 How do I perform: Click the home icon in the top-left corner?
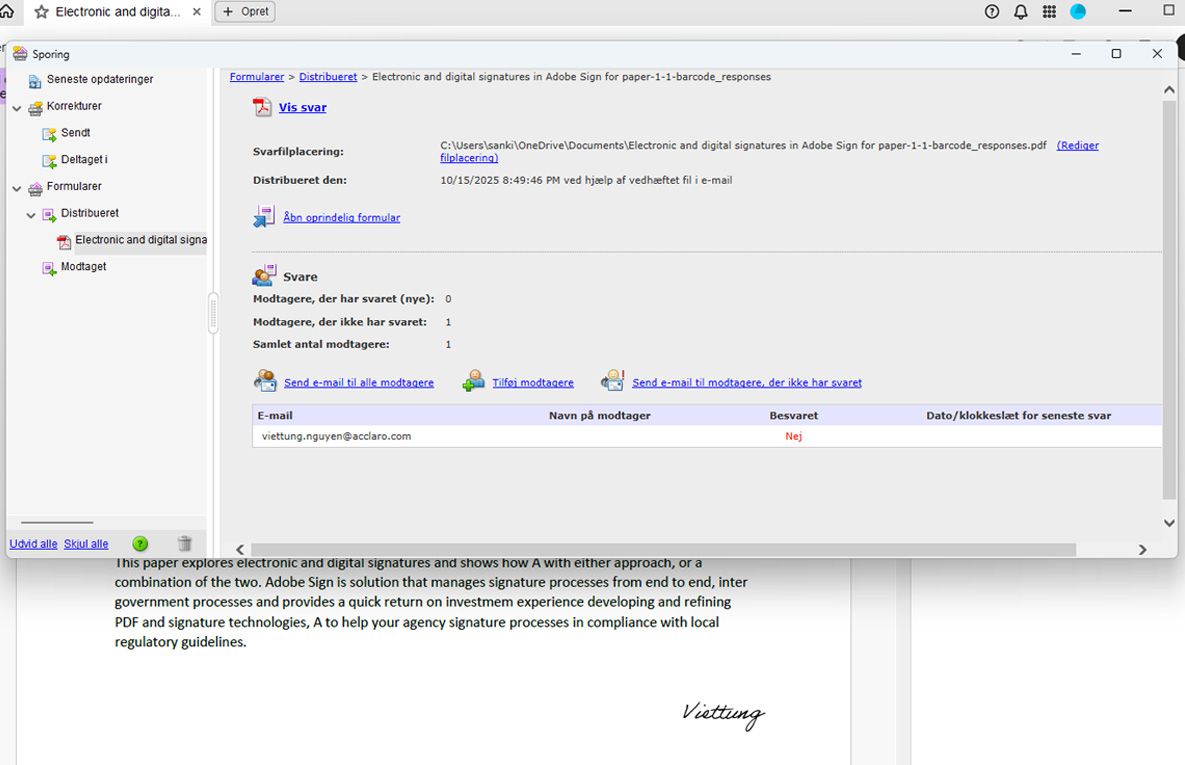(10, 11)
